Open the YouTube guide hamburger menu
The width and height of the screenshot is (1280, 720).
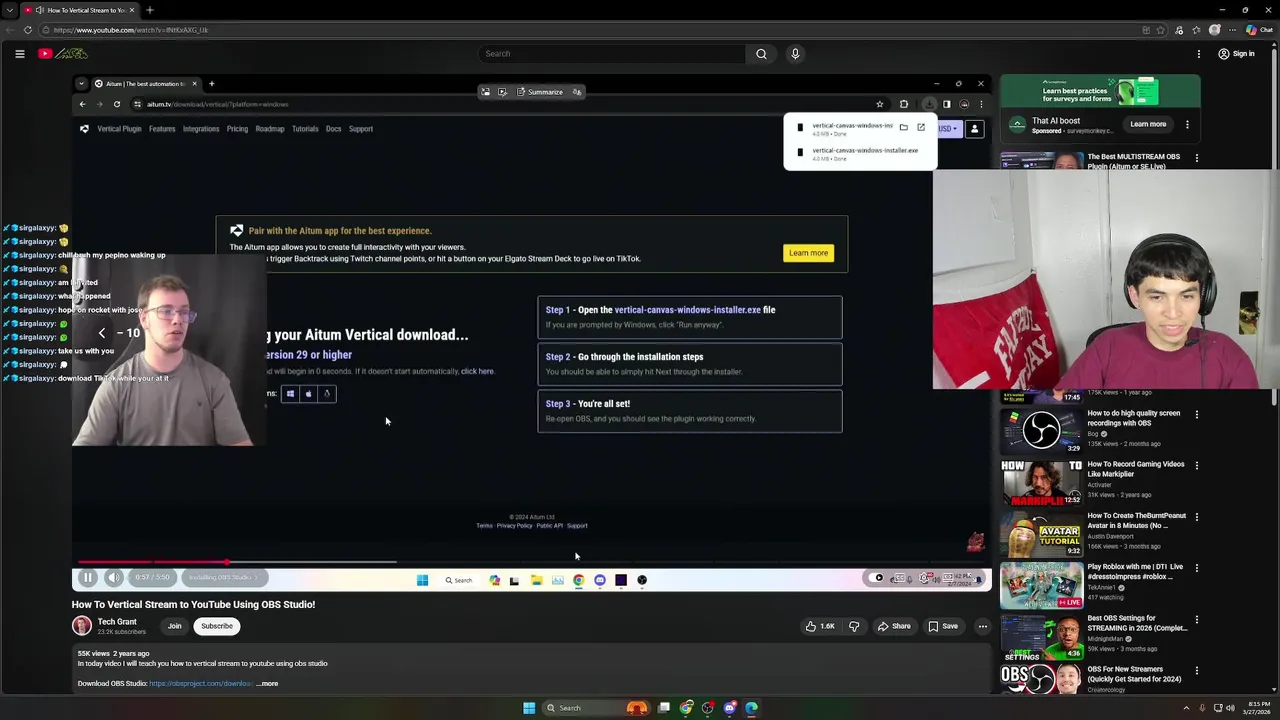(20, 54)
